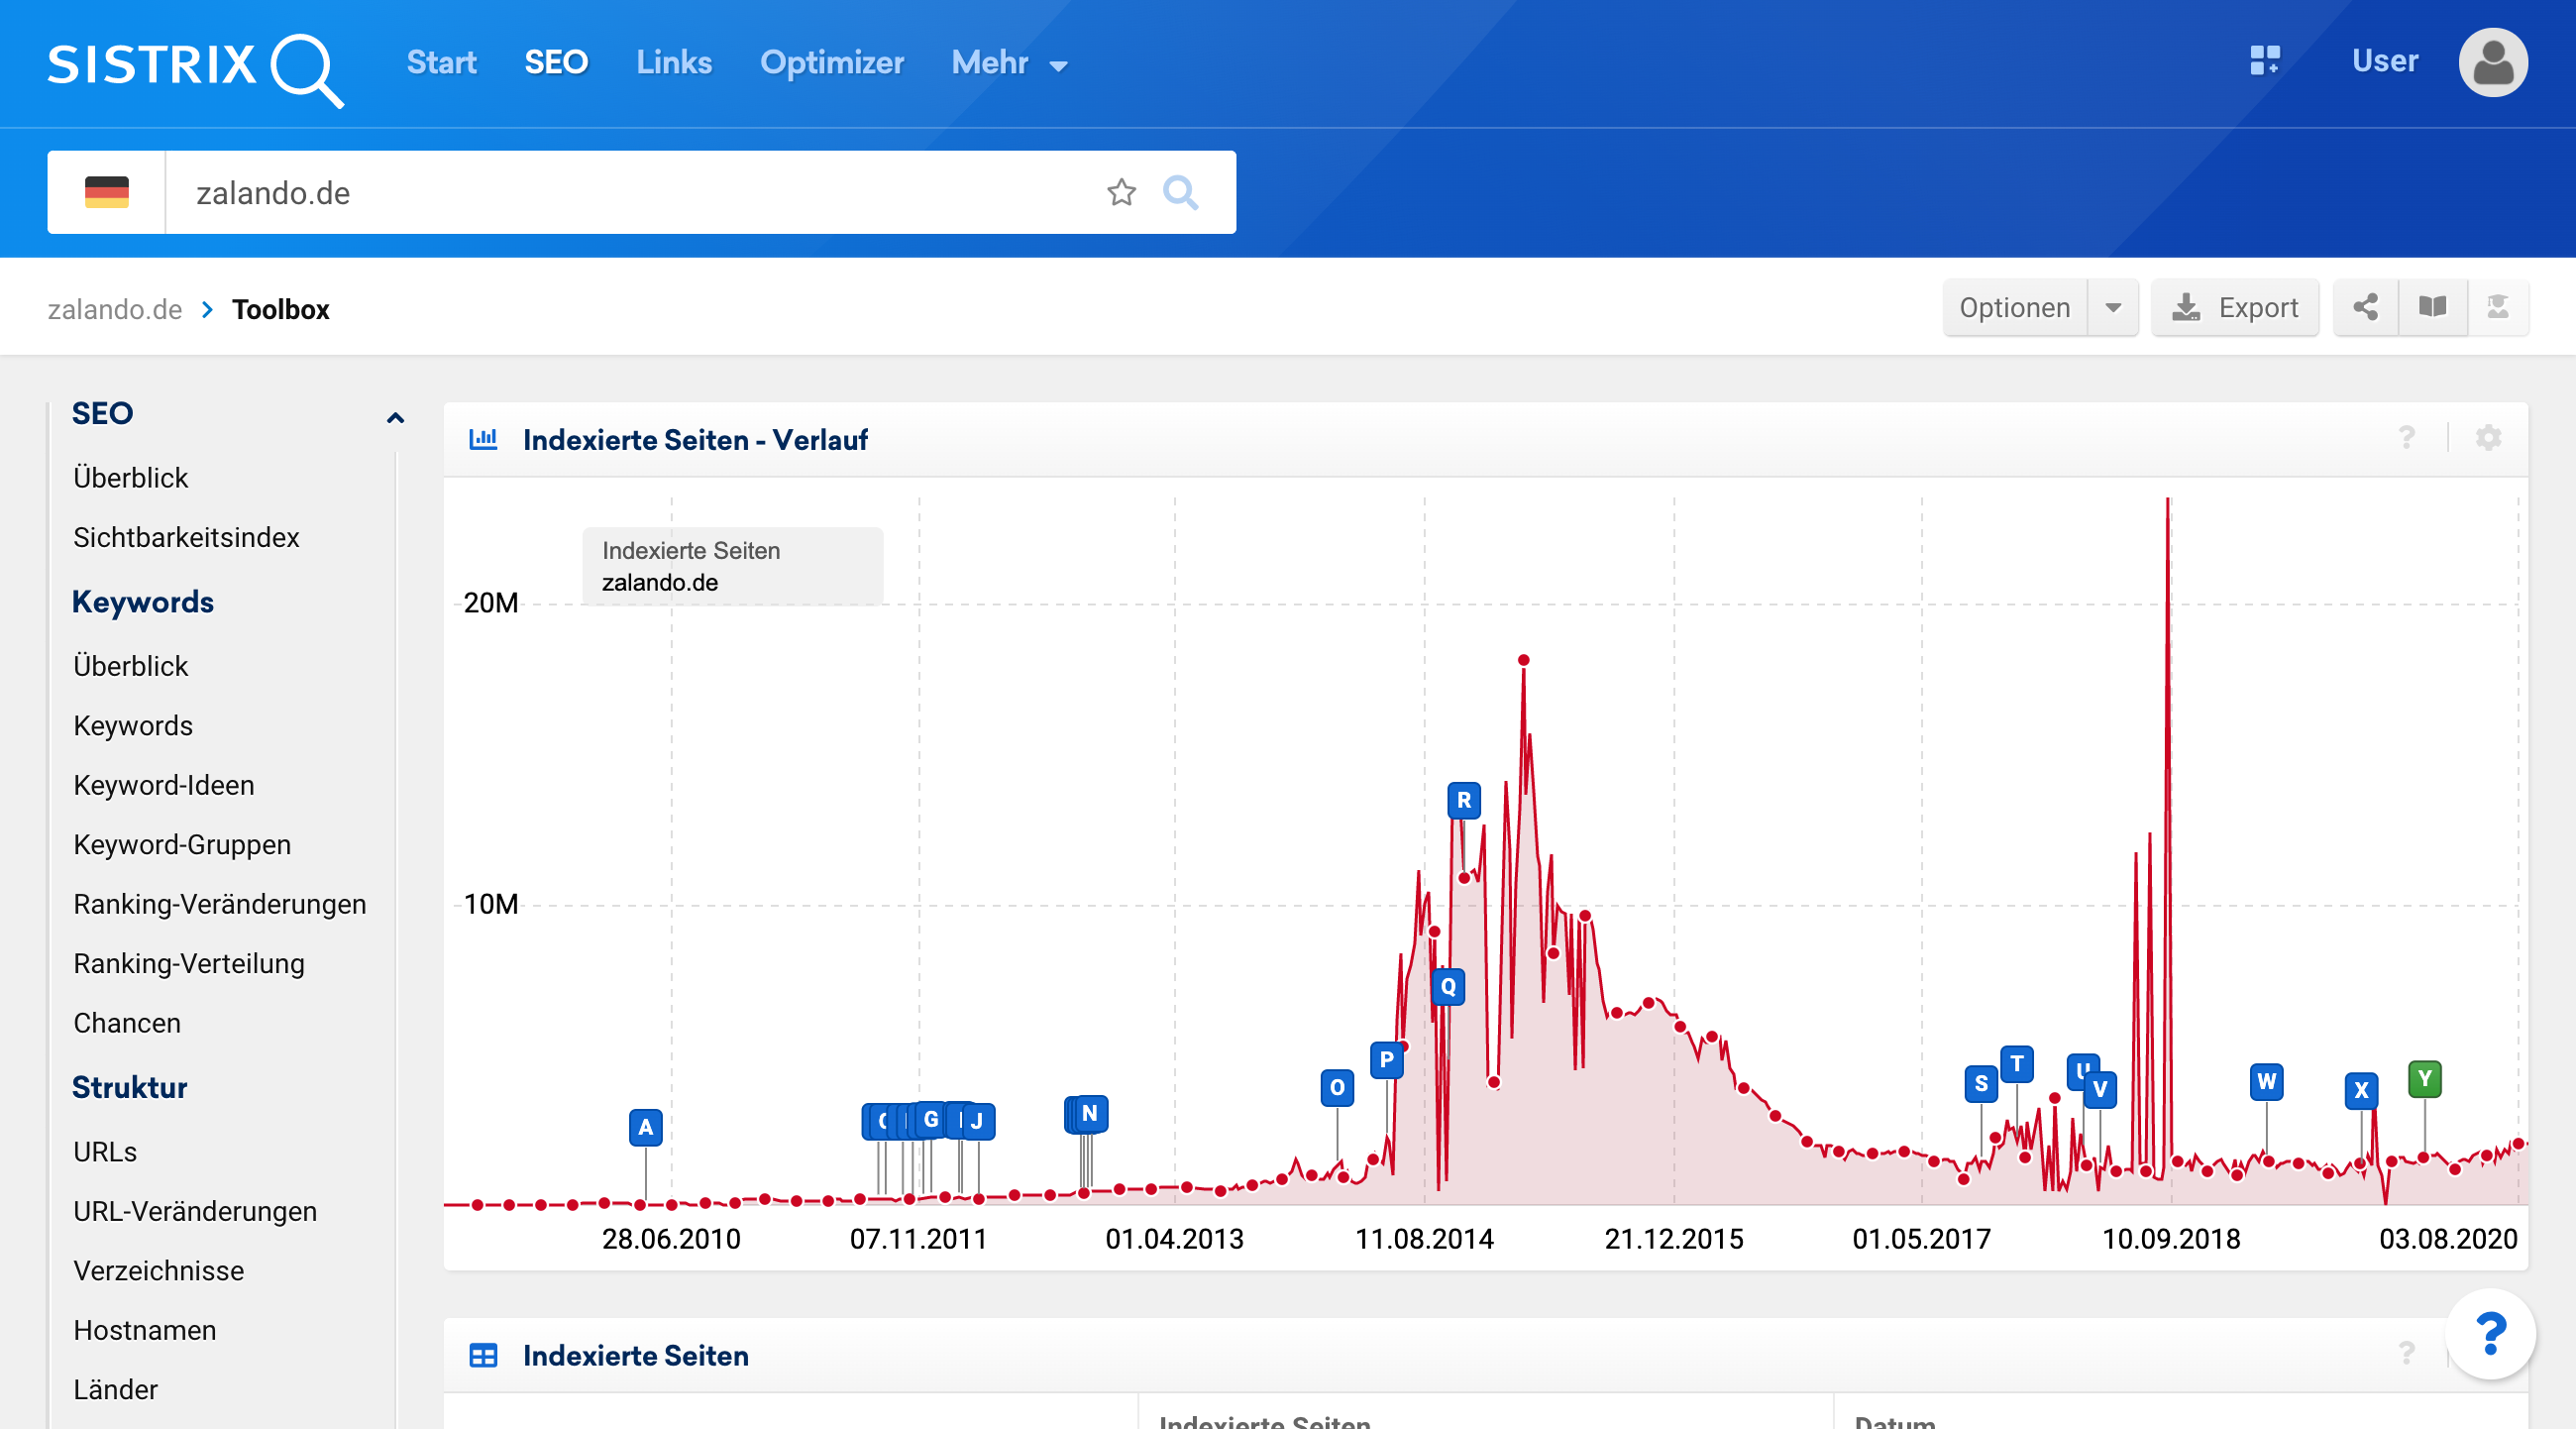2576x1429 pixels.
Task: Switch to the Optimizer tab
Action: (x=831, y=63)
